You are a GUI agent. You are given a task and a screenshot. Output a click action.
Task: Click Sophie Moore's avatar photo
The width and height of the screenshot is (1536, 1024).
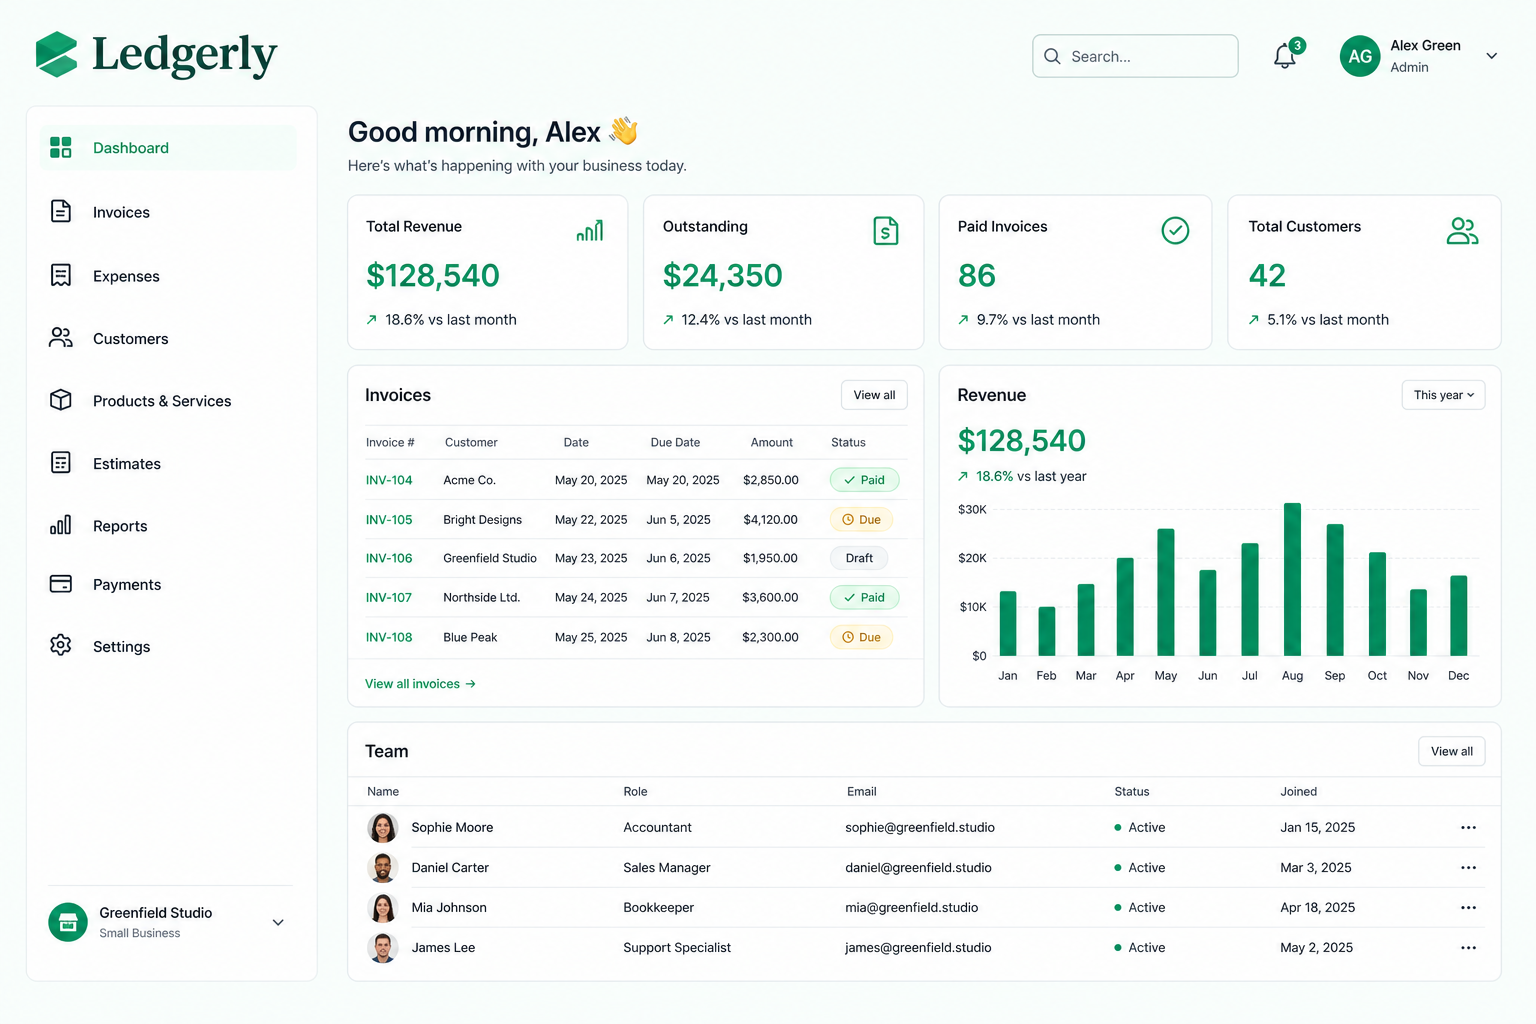(x=382, y=828)
